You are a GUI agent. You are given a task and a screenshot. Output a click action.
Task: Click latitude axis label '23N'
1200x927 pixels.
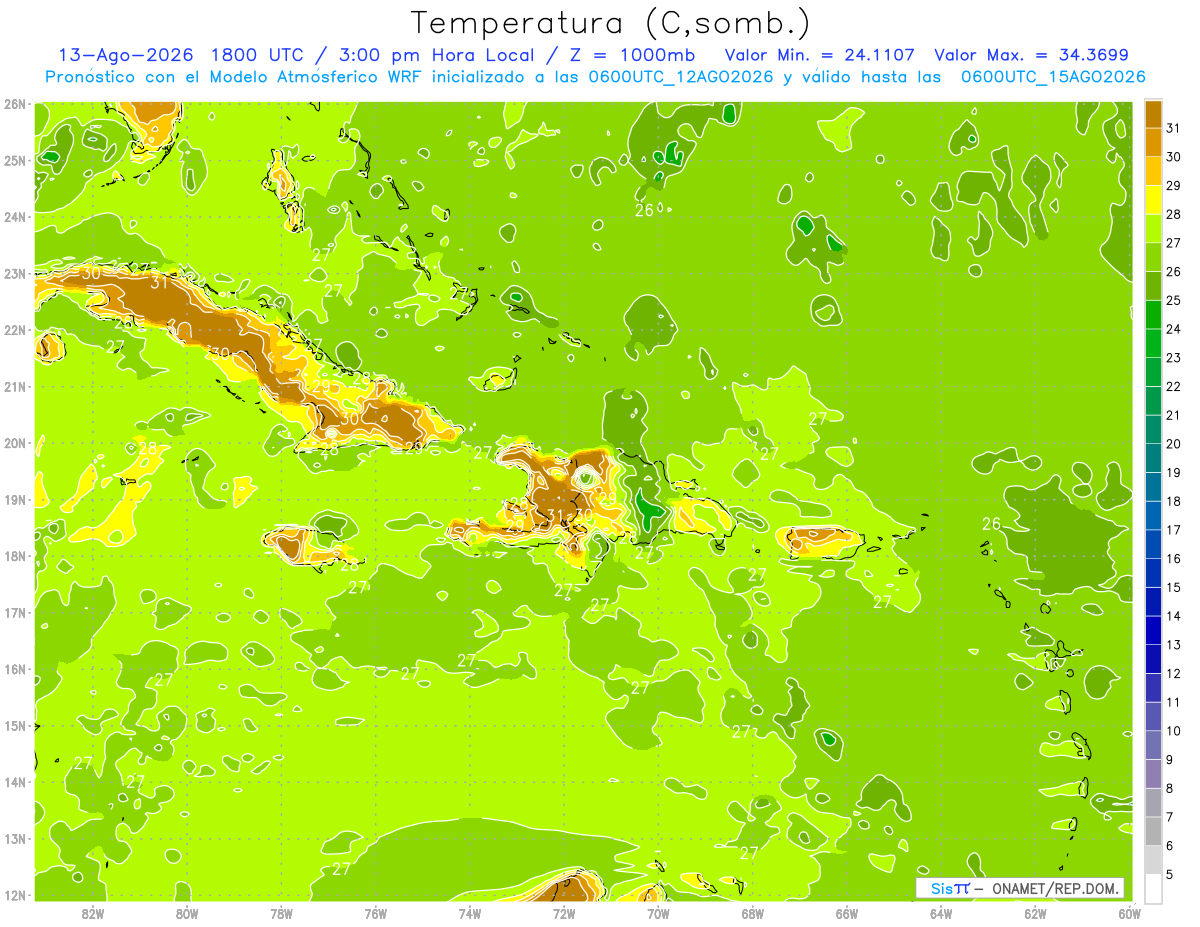pos(15,273)
